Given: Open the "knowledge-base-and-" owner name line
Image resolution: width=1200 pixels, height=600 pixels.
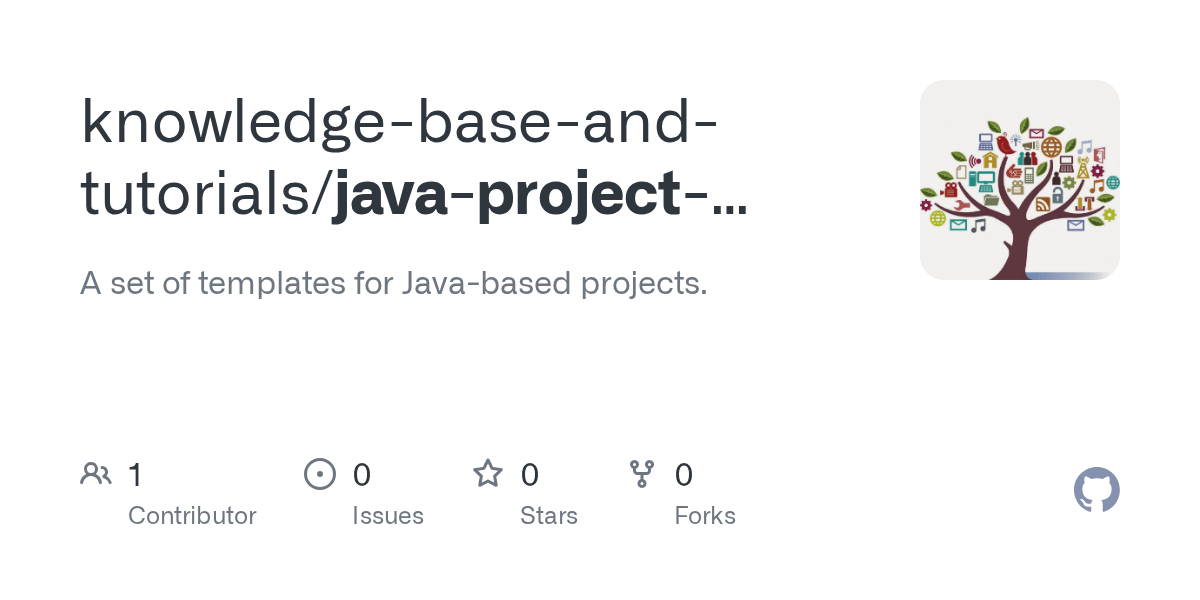Looking at the screenshot, I should tap(398, 120).
